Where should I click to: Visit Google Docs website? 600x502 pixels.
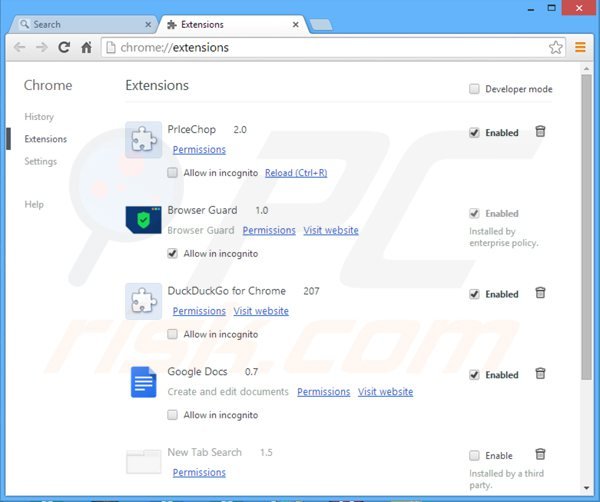coord(386,392)
